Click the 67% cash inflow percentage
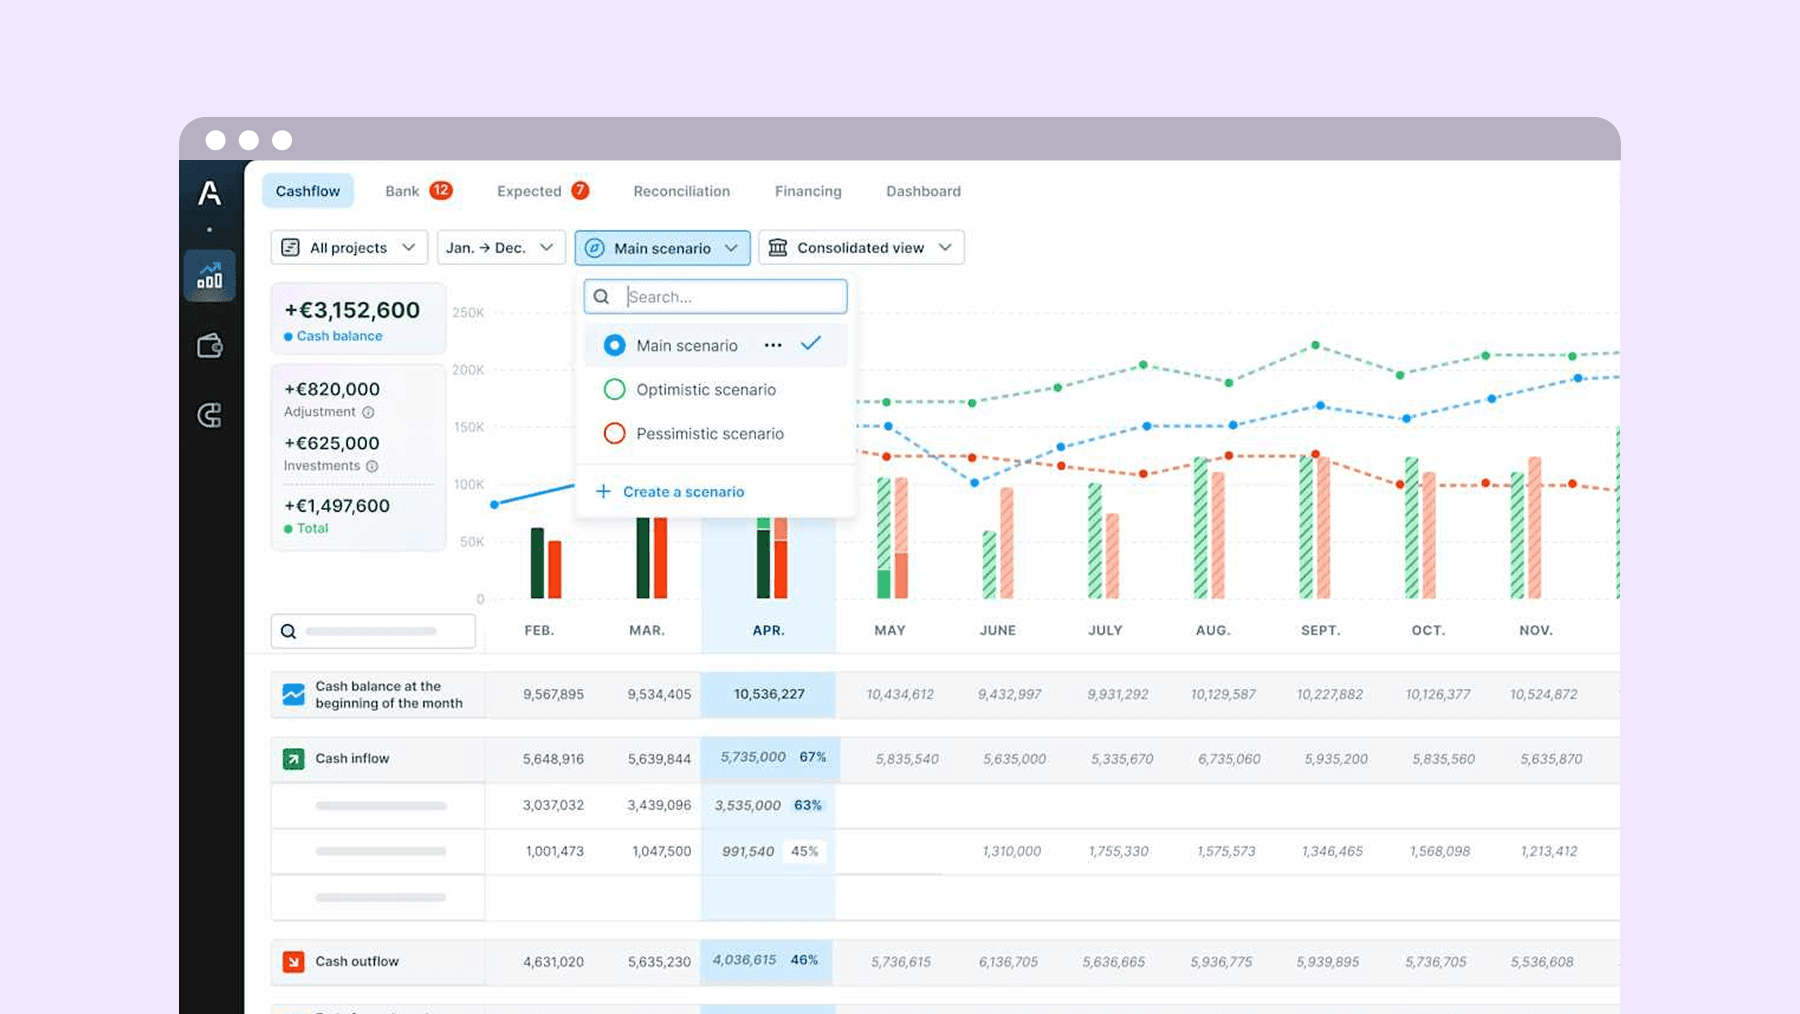Viewport: 1800px width, 1014px height. tap(813, 757)
